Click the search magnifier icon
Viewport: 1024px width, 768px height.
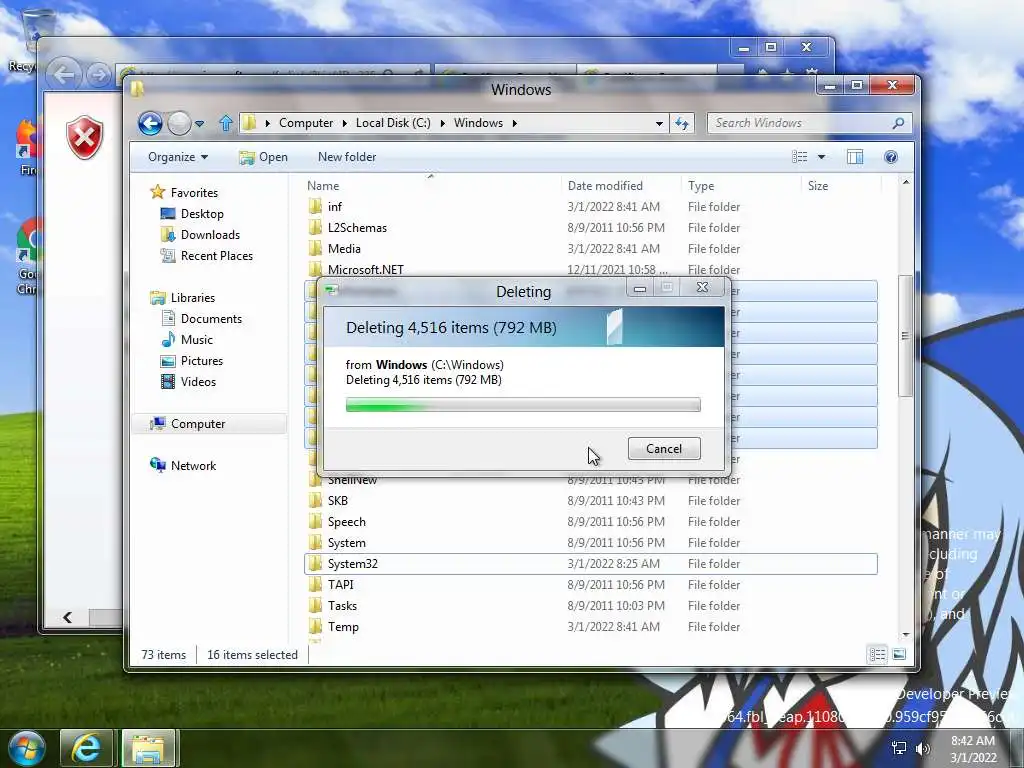pos(899,123)
